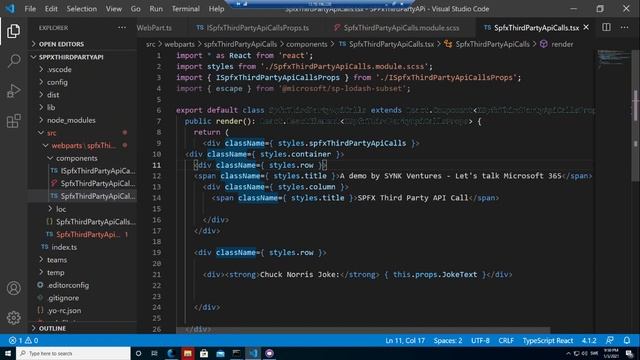Click the horizontal editor scrollbar

pos(363,330)
